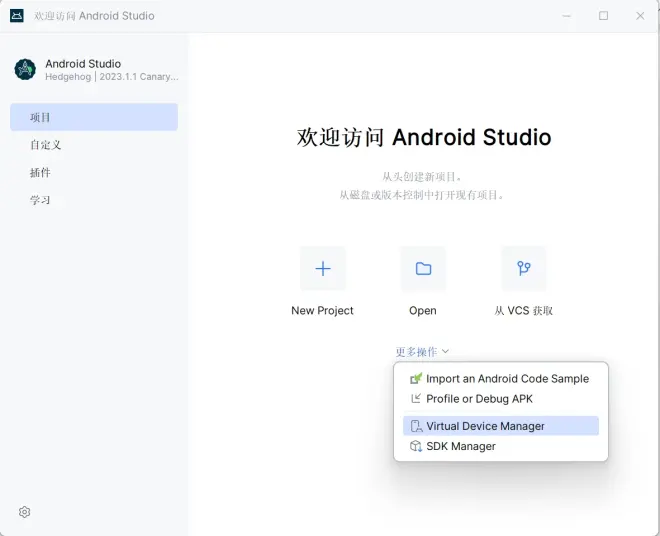Click the Get from VCS branch icon
The width and height of the screenshot is (660, 536).
[x=524, y=269]
